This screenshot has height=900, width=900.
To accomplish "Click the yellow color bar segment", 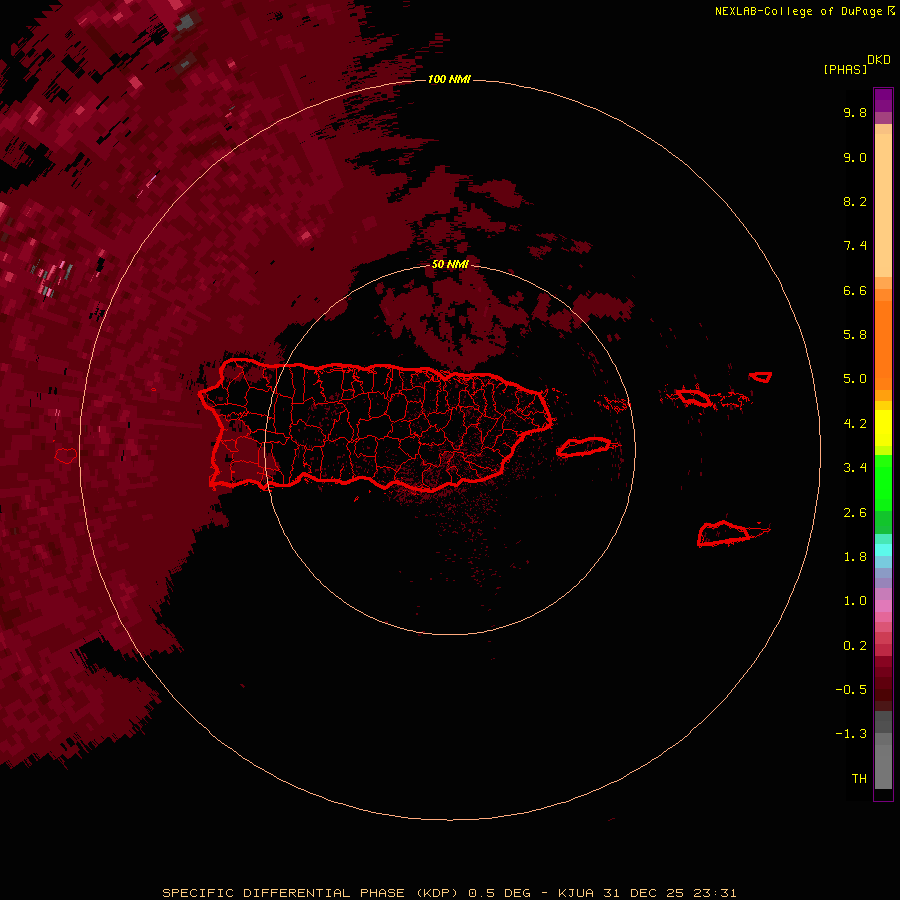I will [883, 428].
